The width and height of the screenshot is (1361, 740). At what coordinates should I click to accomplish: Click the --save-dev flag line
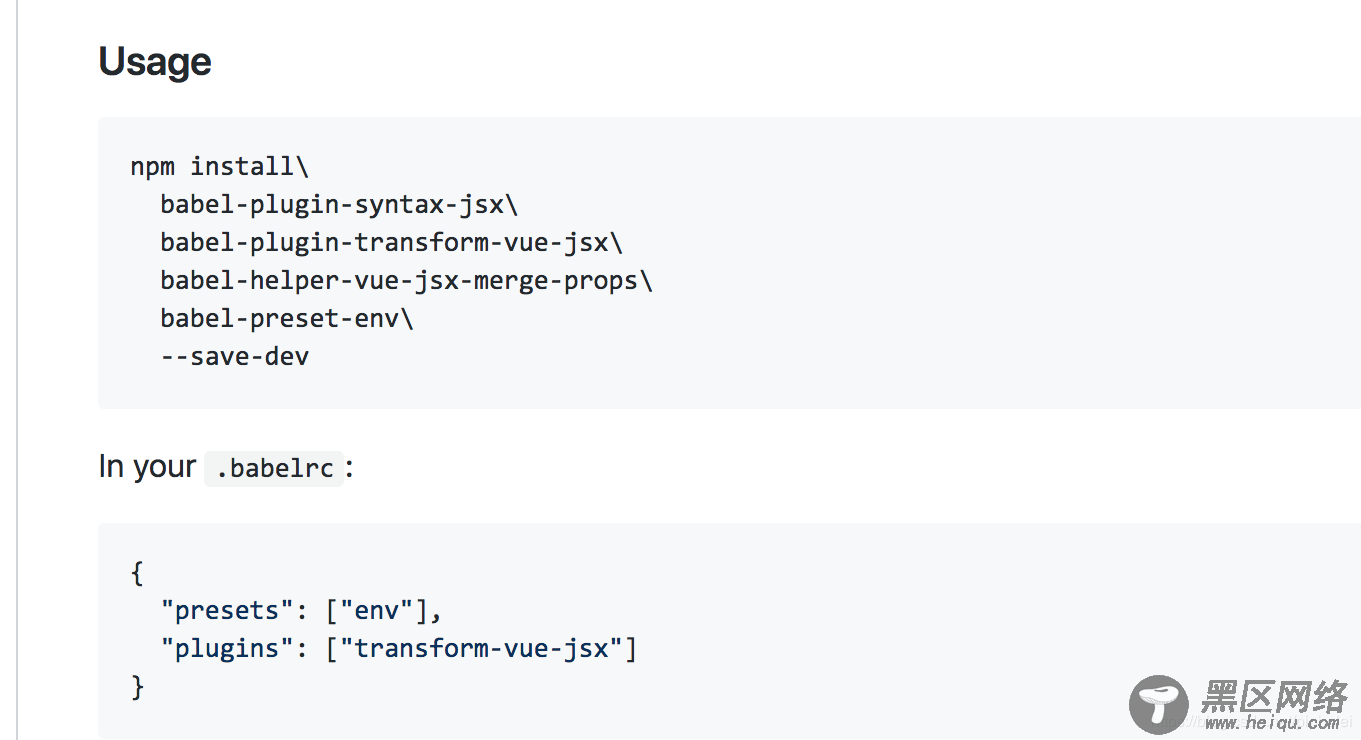click(235, 356)
